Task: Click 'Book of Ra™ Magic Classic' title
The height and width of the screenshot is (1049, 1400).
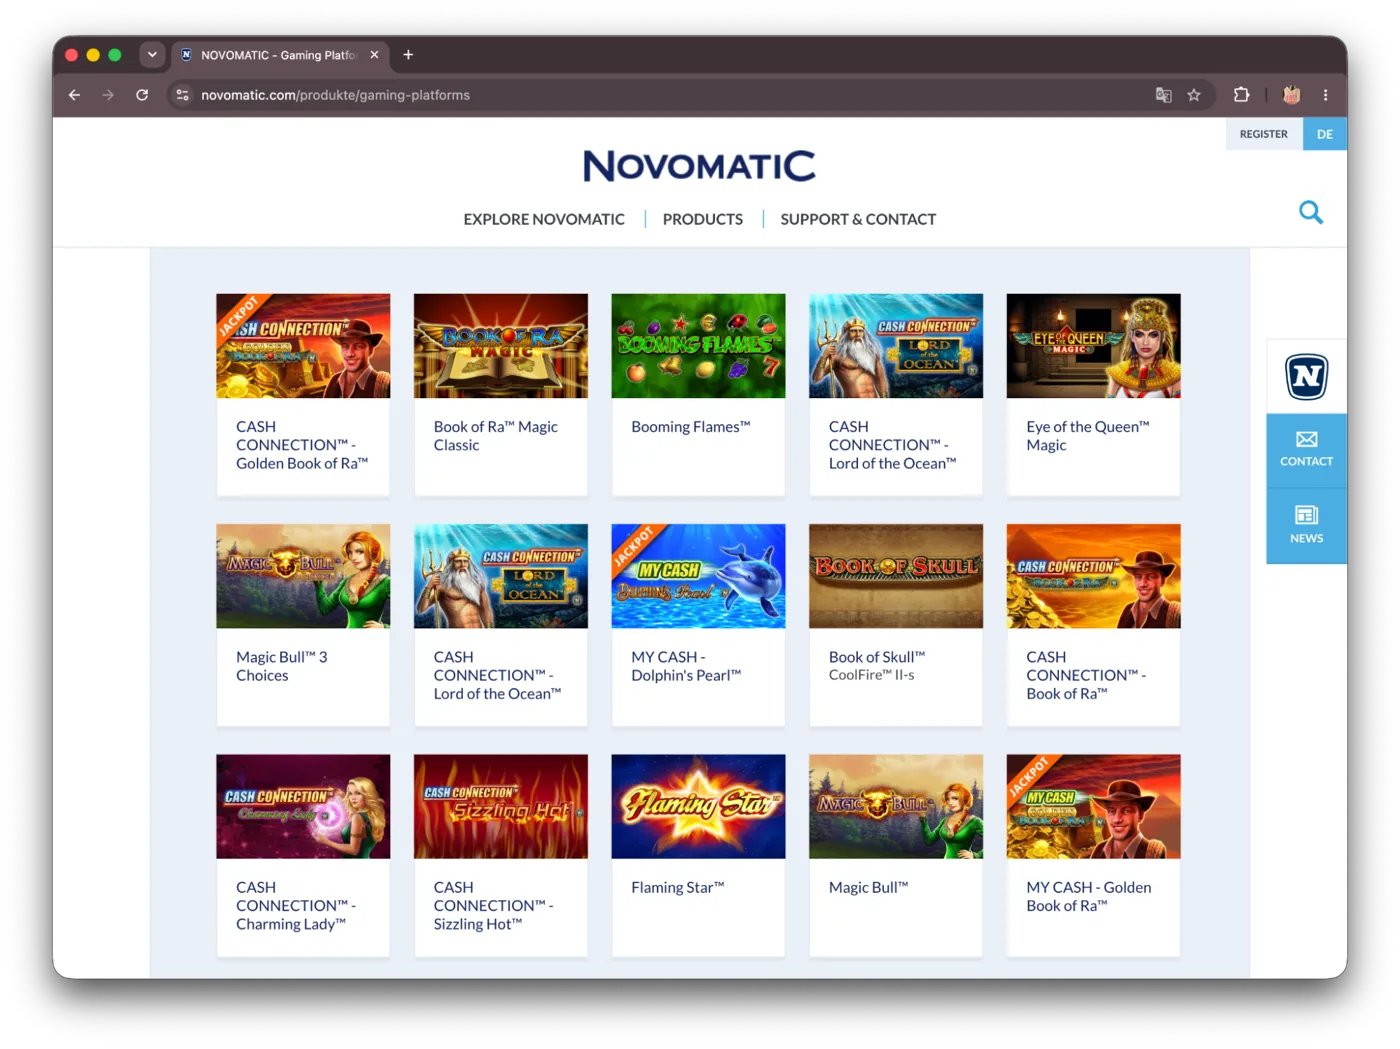Action: (x=496, y=436)
